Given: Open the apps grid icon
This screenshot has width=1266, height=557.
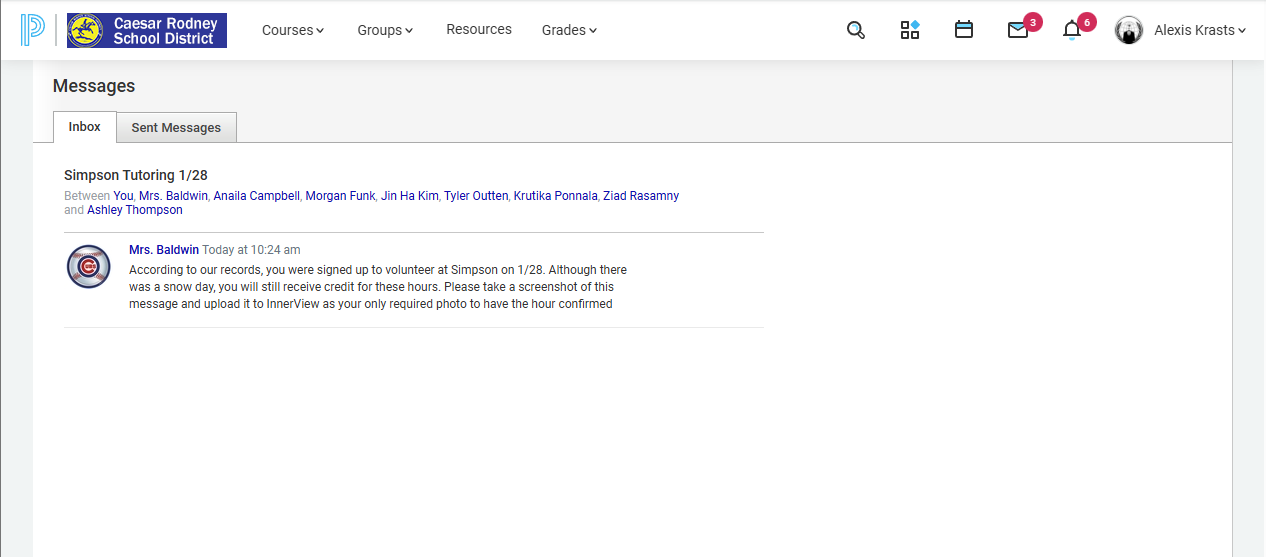Looking at the screenshot, I should tap(909, 30).
